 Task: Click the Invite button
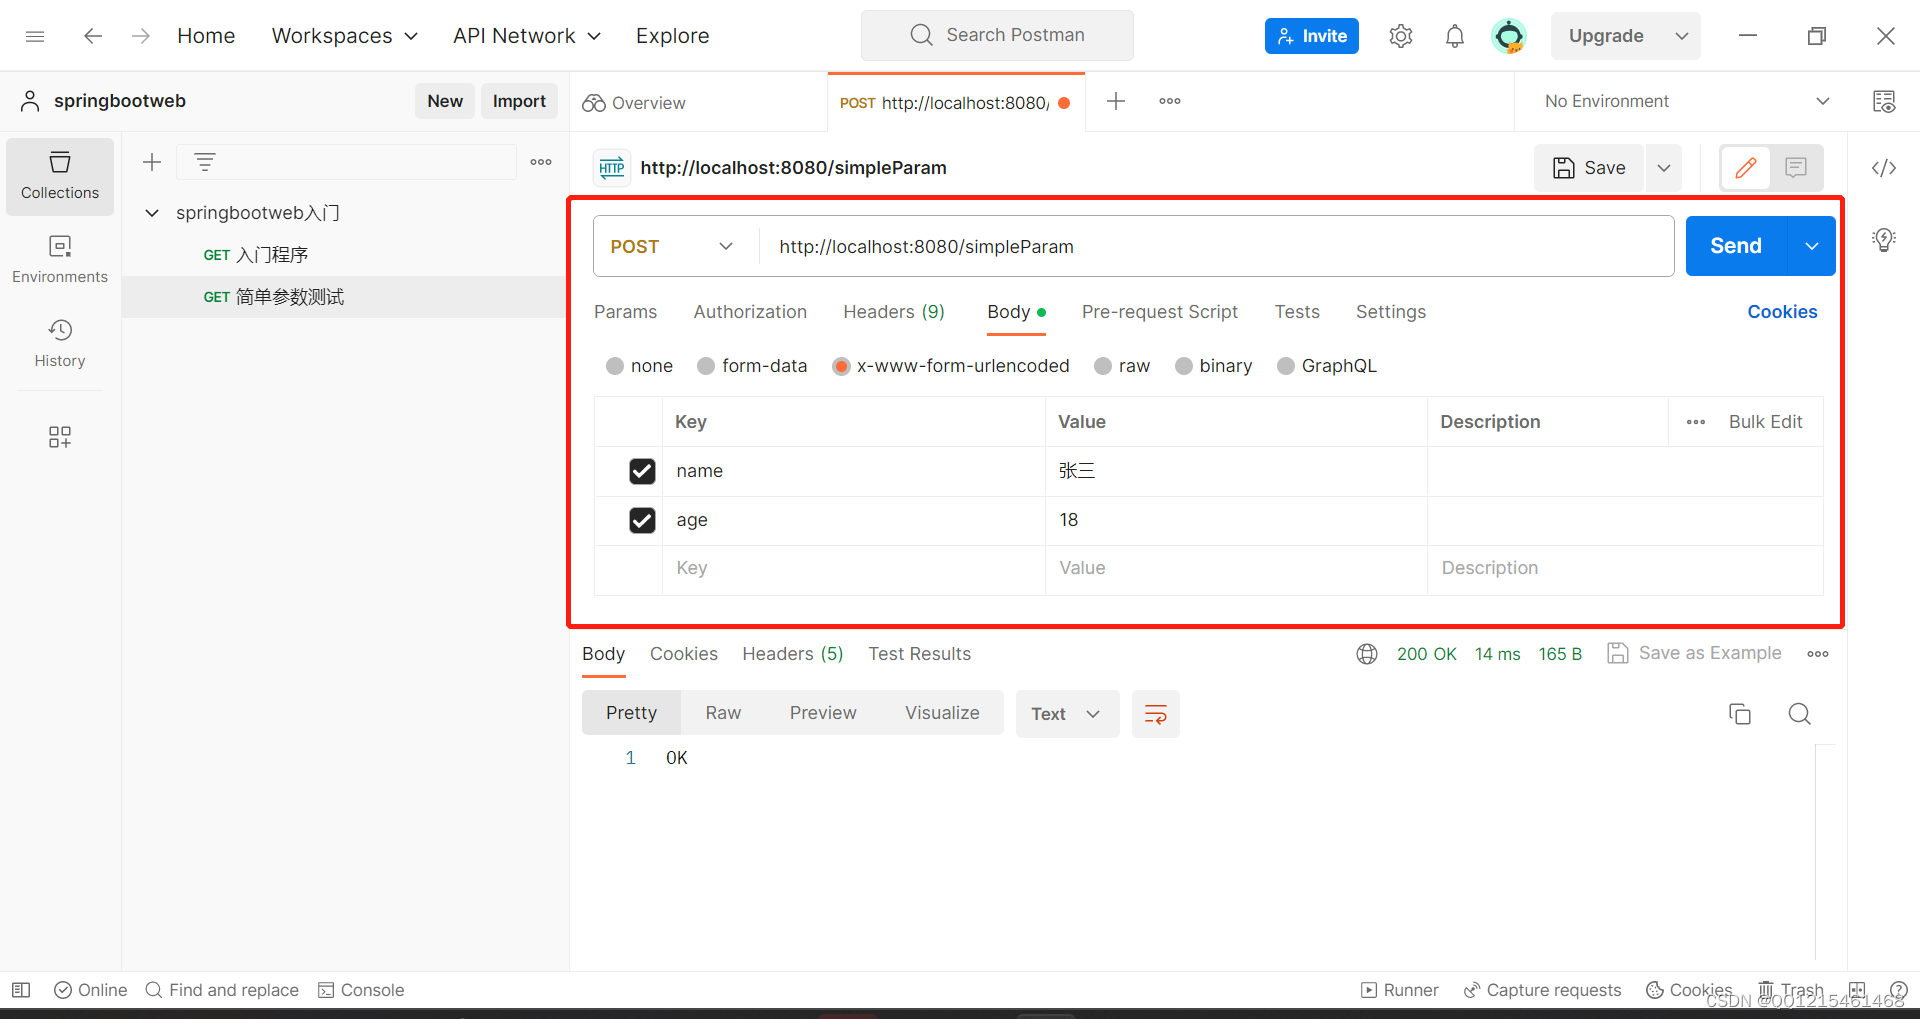[1312, 36]
